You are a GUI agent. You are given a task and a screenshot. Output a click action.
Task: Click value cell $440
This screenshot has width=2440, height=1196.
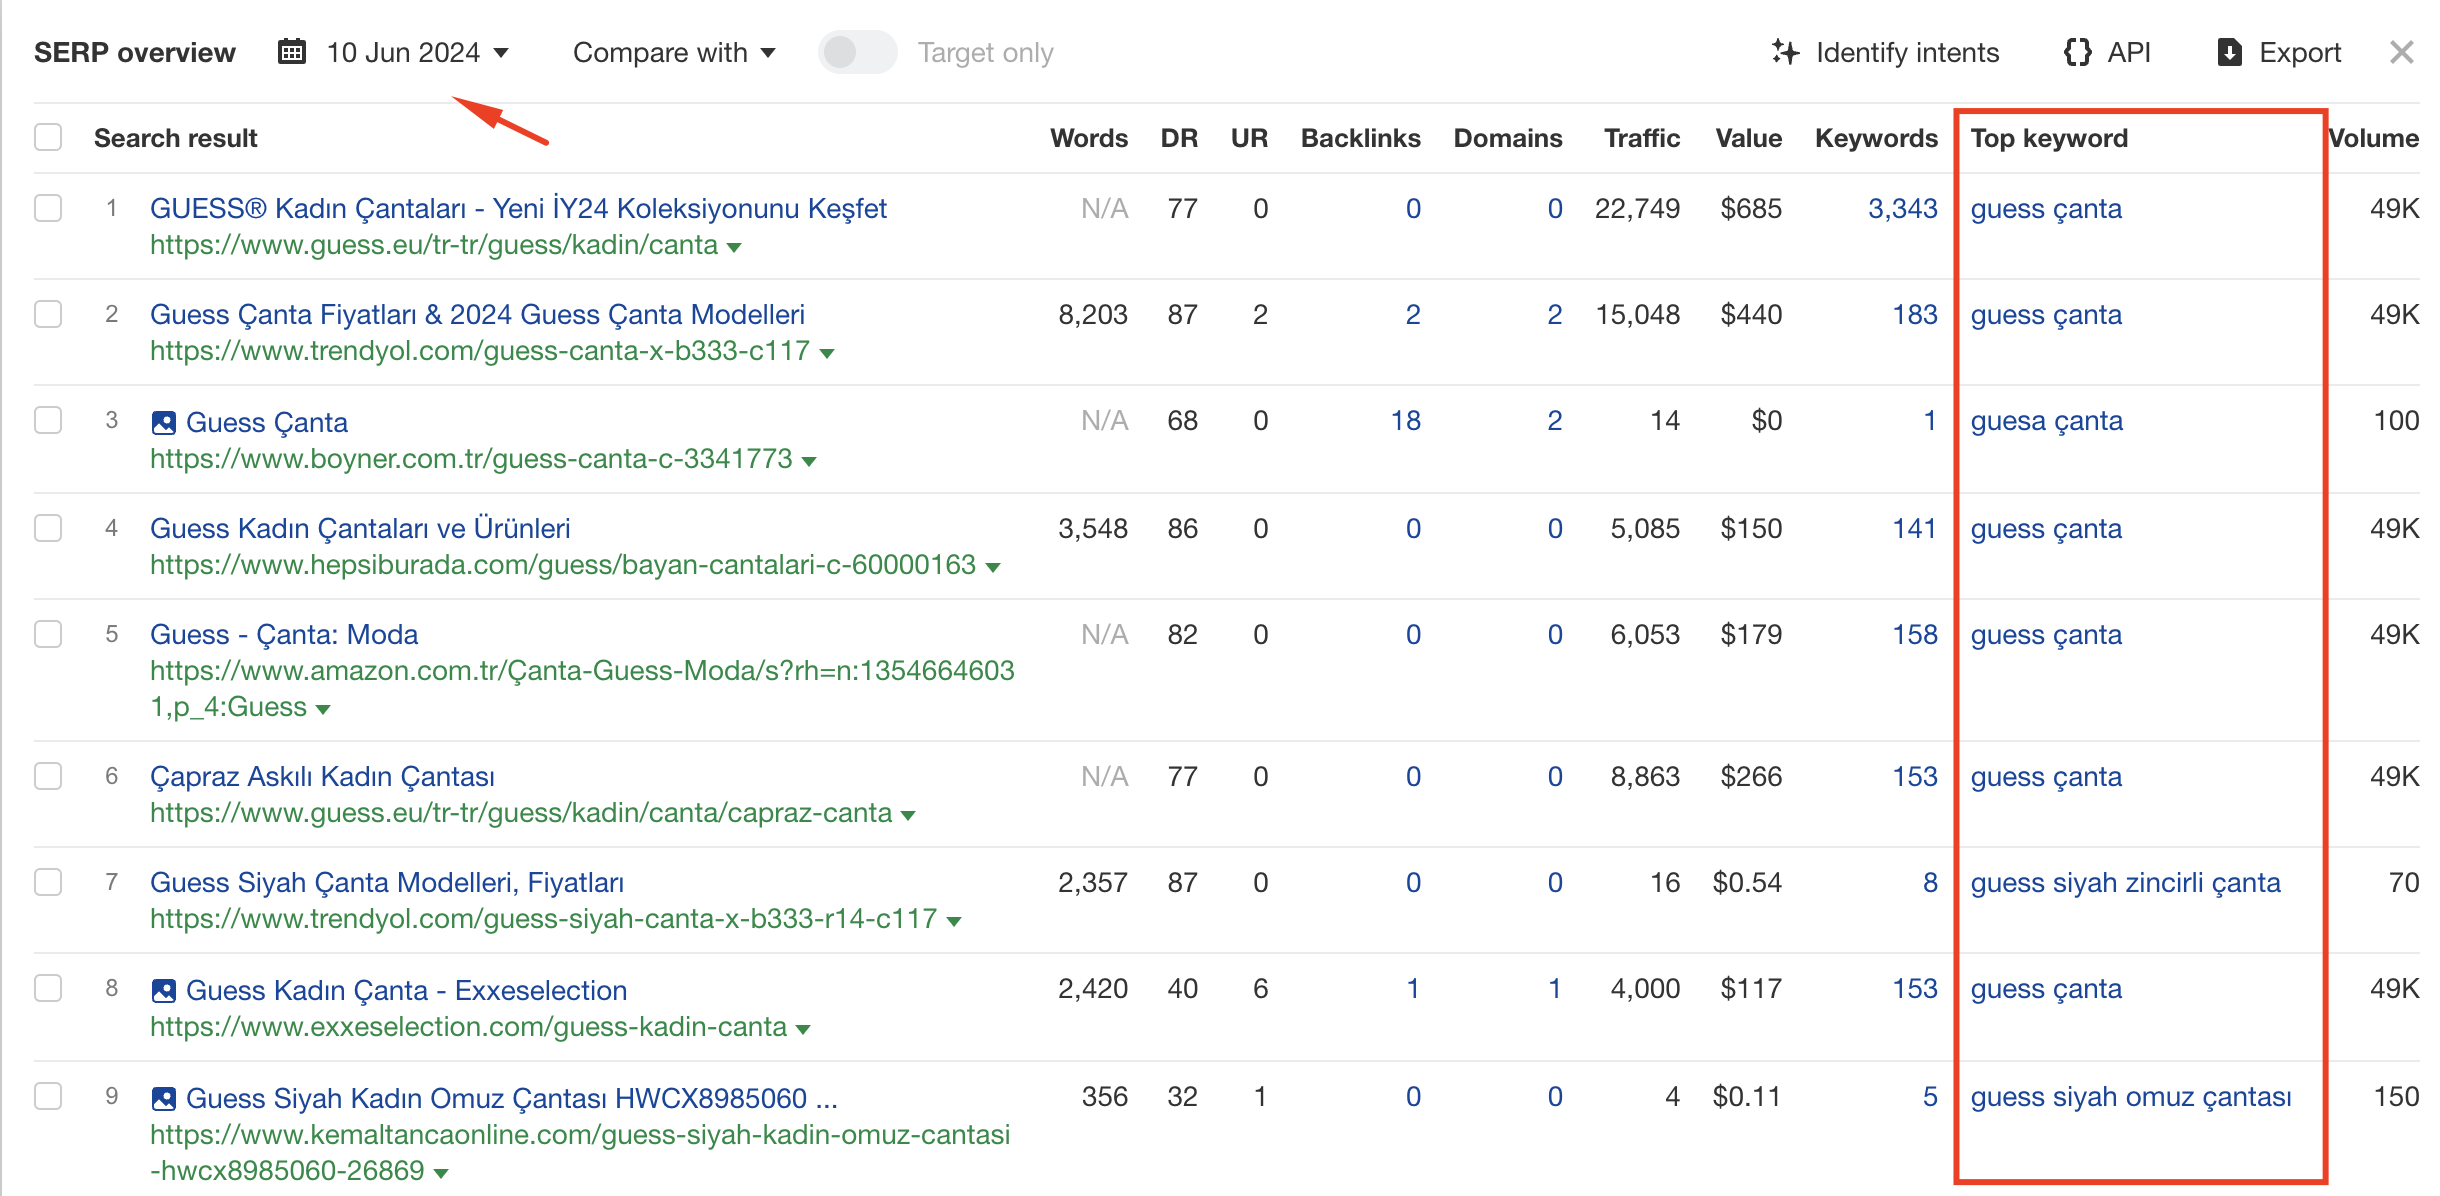pyautogui.click(x=1751, y=314)
